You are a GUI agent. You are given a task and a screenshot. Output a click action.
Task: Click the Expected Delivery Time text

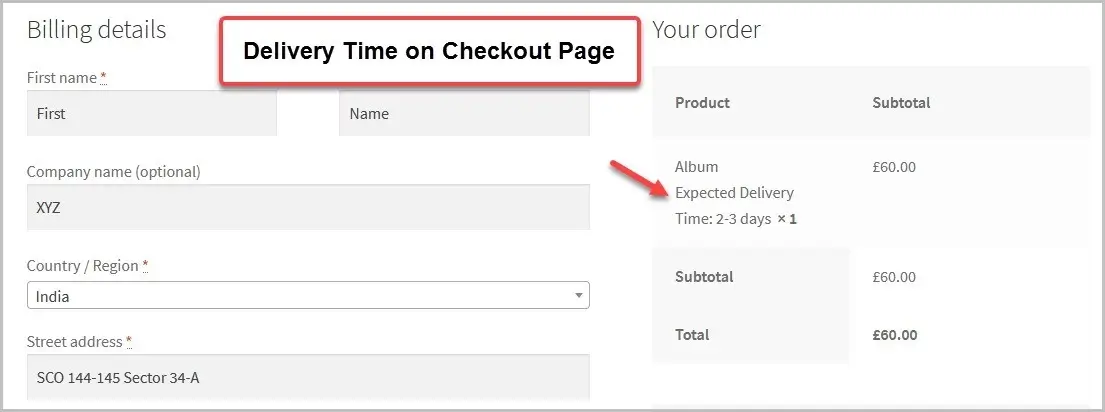point(734,206)
